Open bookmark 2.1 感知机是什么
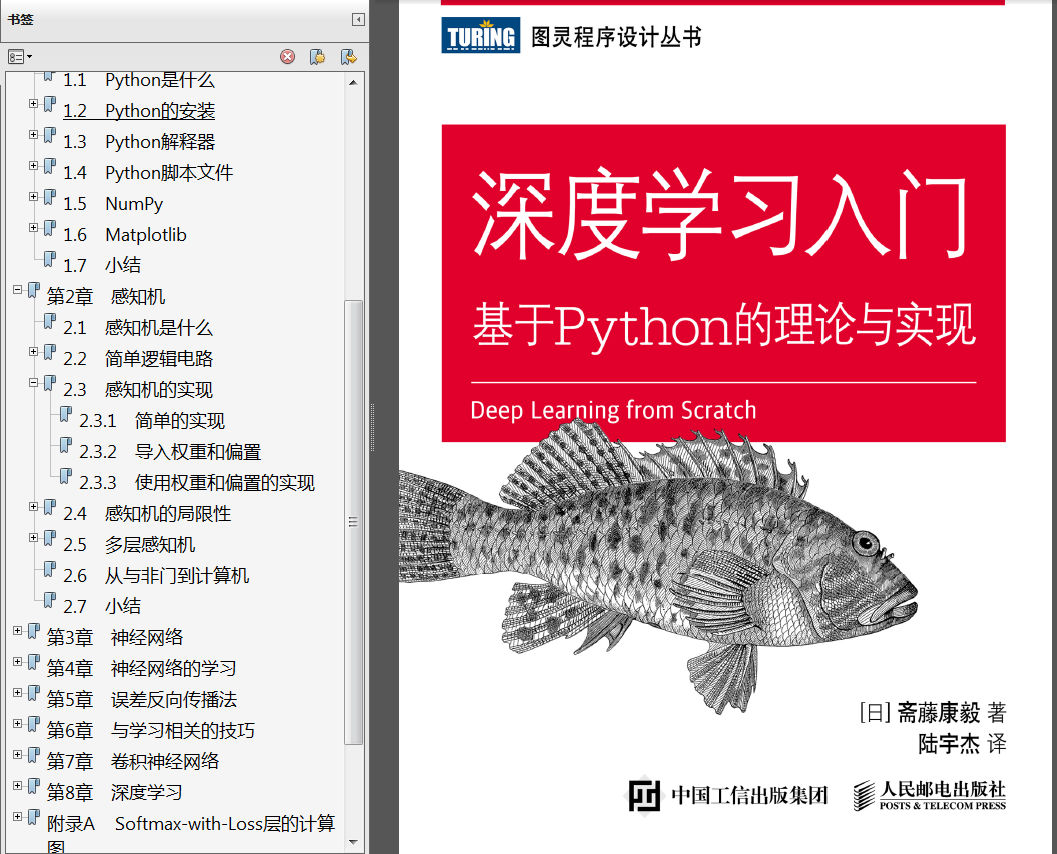This screenshot has height=854, width=1057. click(138, 328)
